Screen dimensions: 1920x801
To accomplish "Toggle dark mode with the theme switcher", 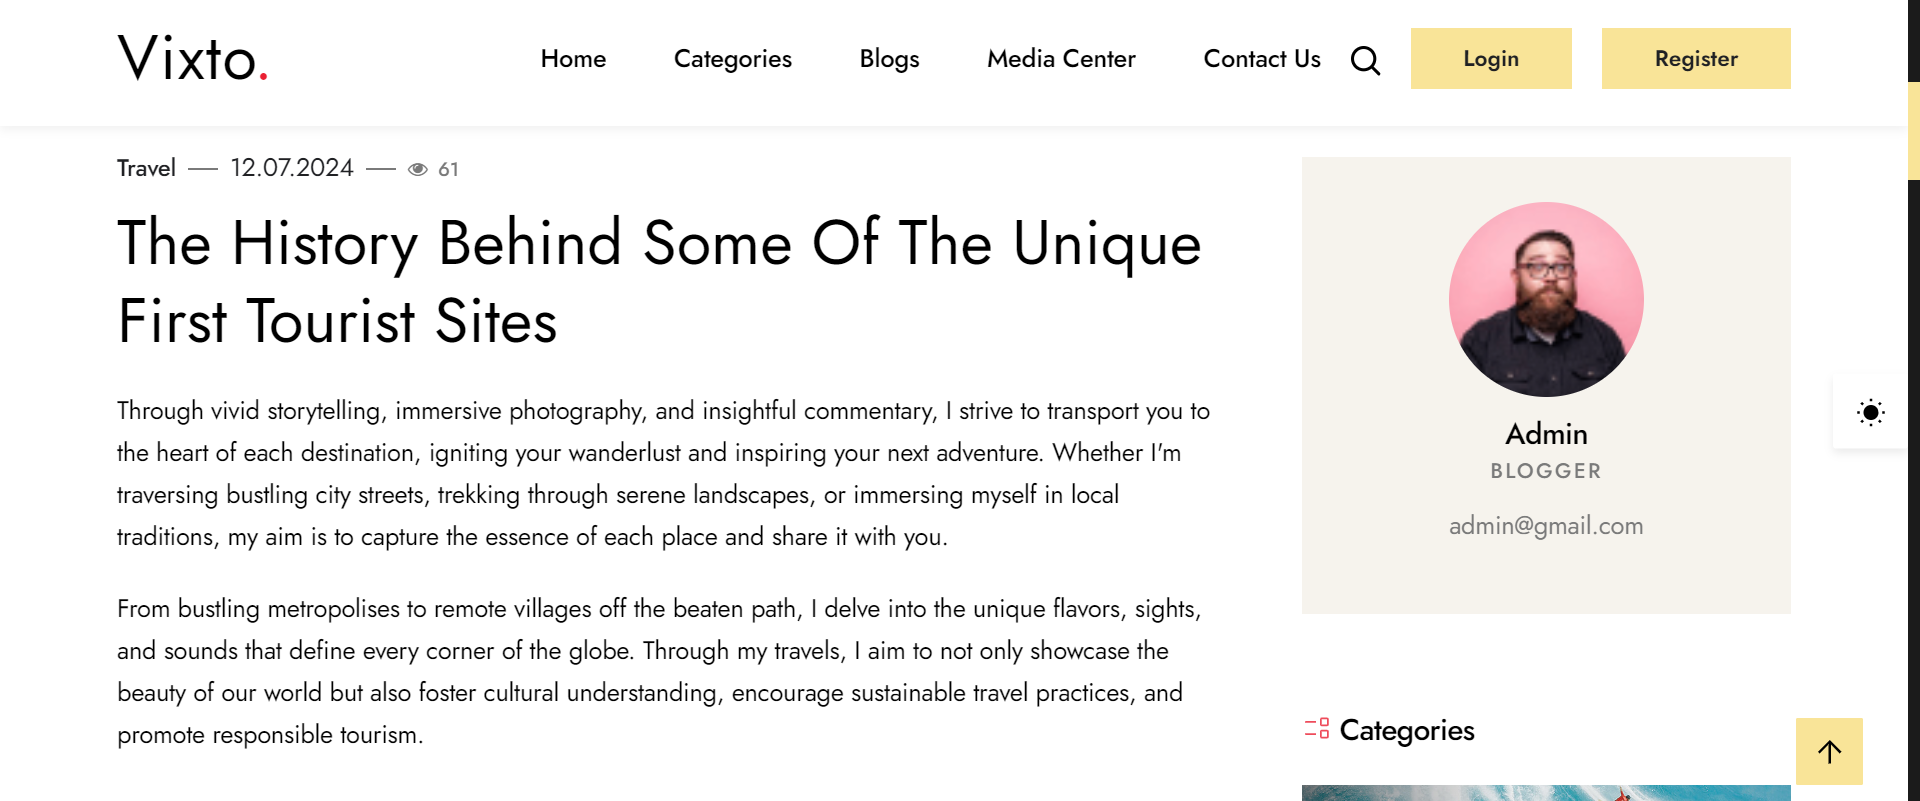I will coord(1869,412).
